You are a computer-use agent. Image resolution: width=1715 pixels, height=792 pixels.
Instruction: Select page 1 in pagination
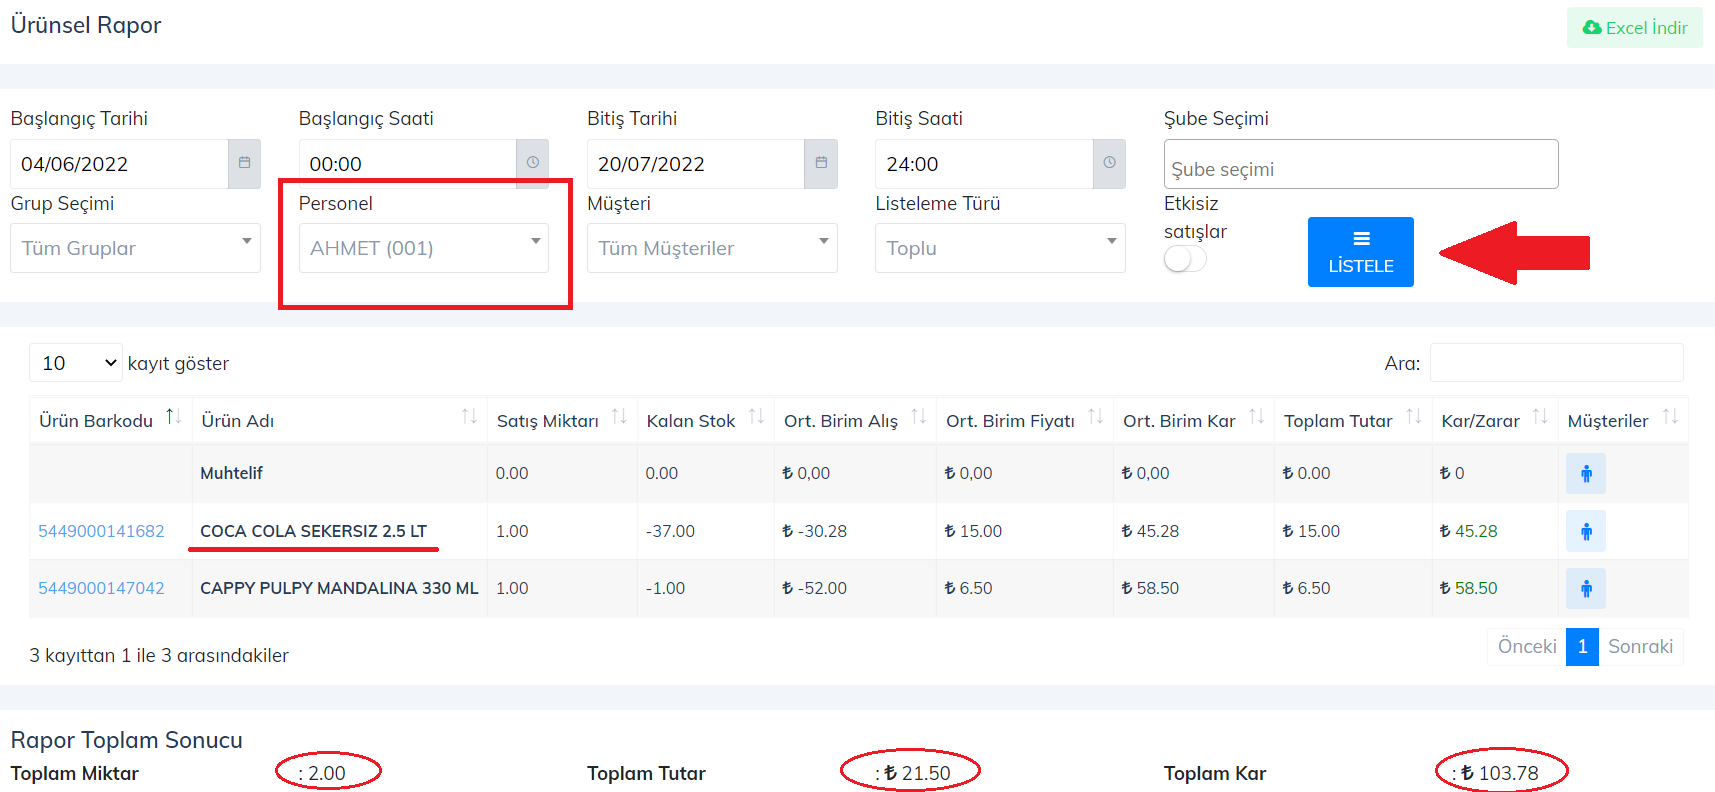(x=1582, y=646)
